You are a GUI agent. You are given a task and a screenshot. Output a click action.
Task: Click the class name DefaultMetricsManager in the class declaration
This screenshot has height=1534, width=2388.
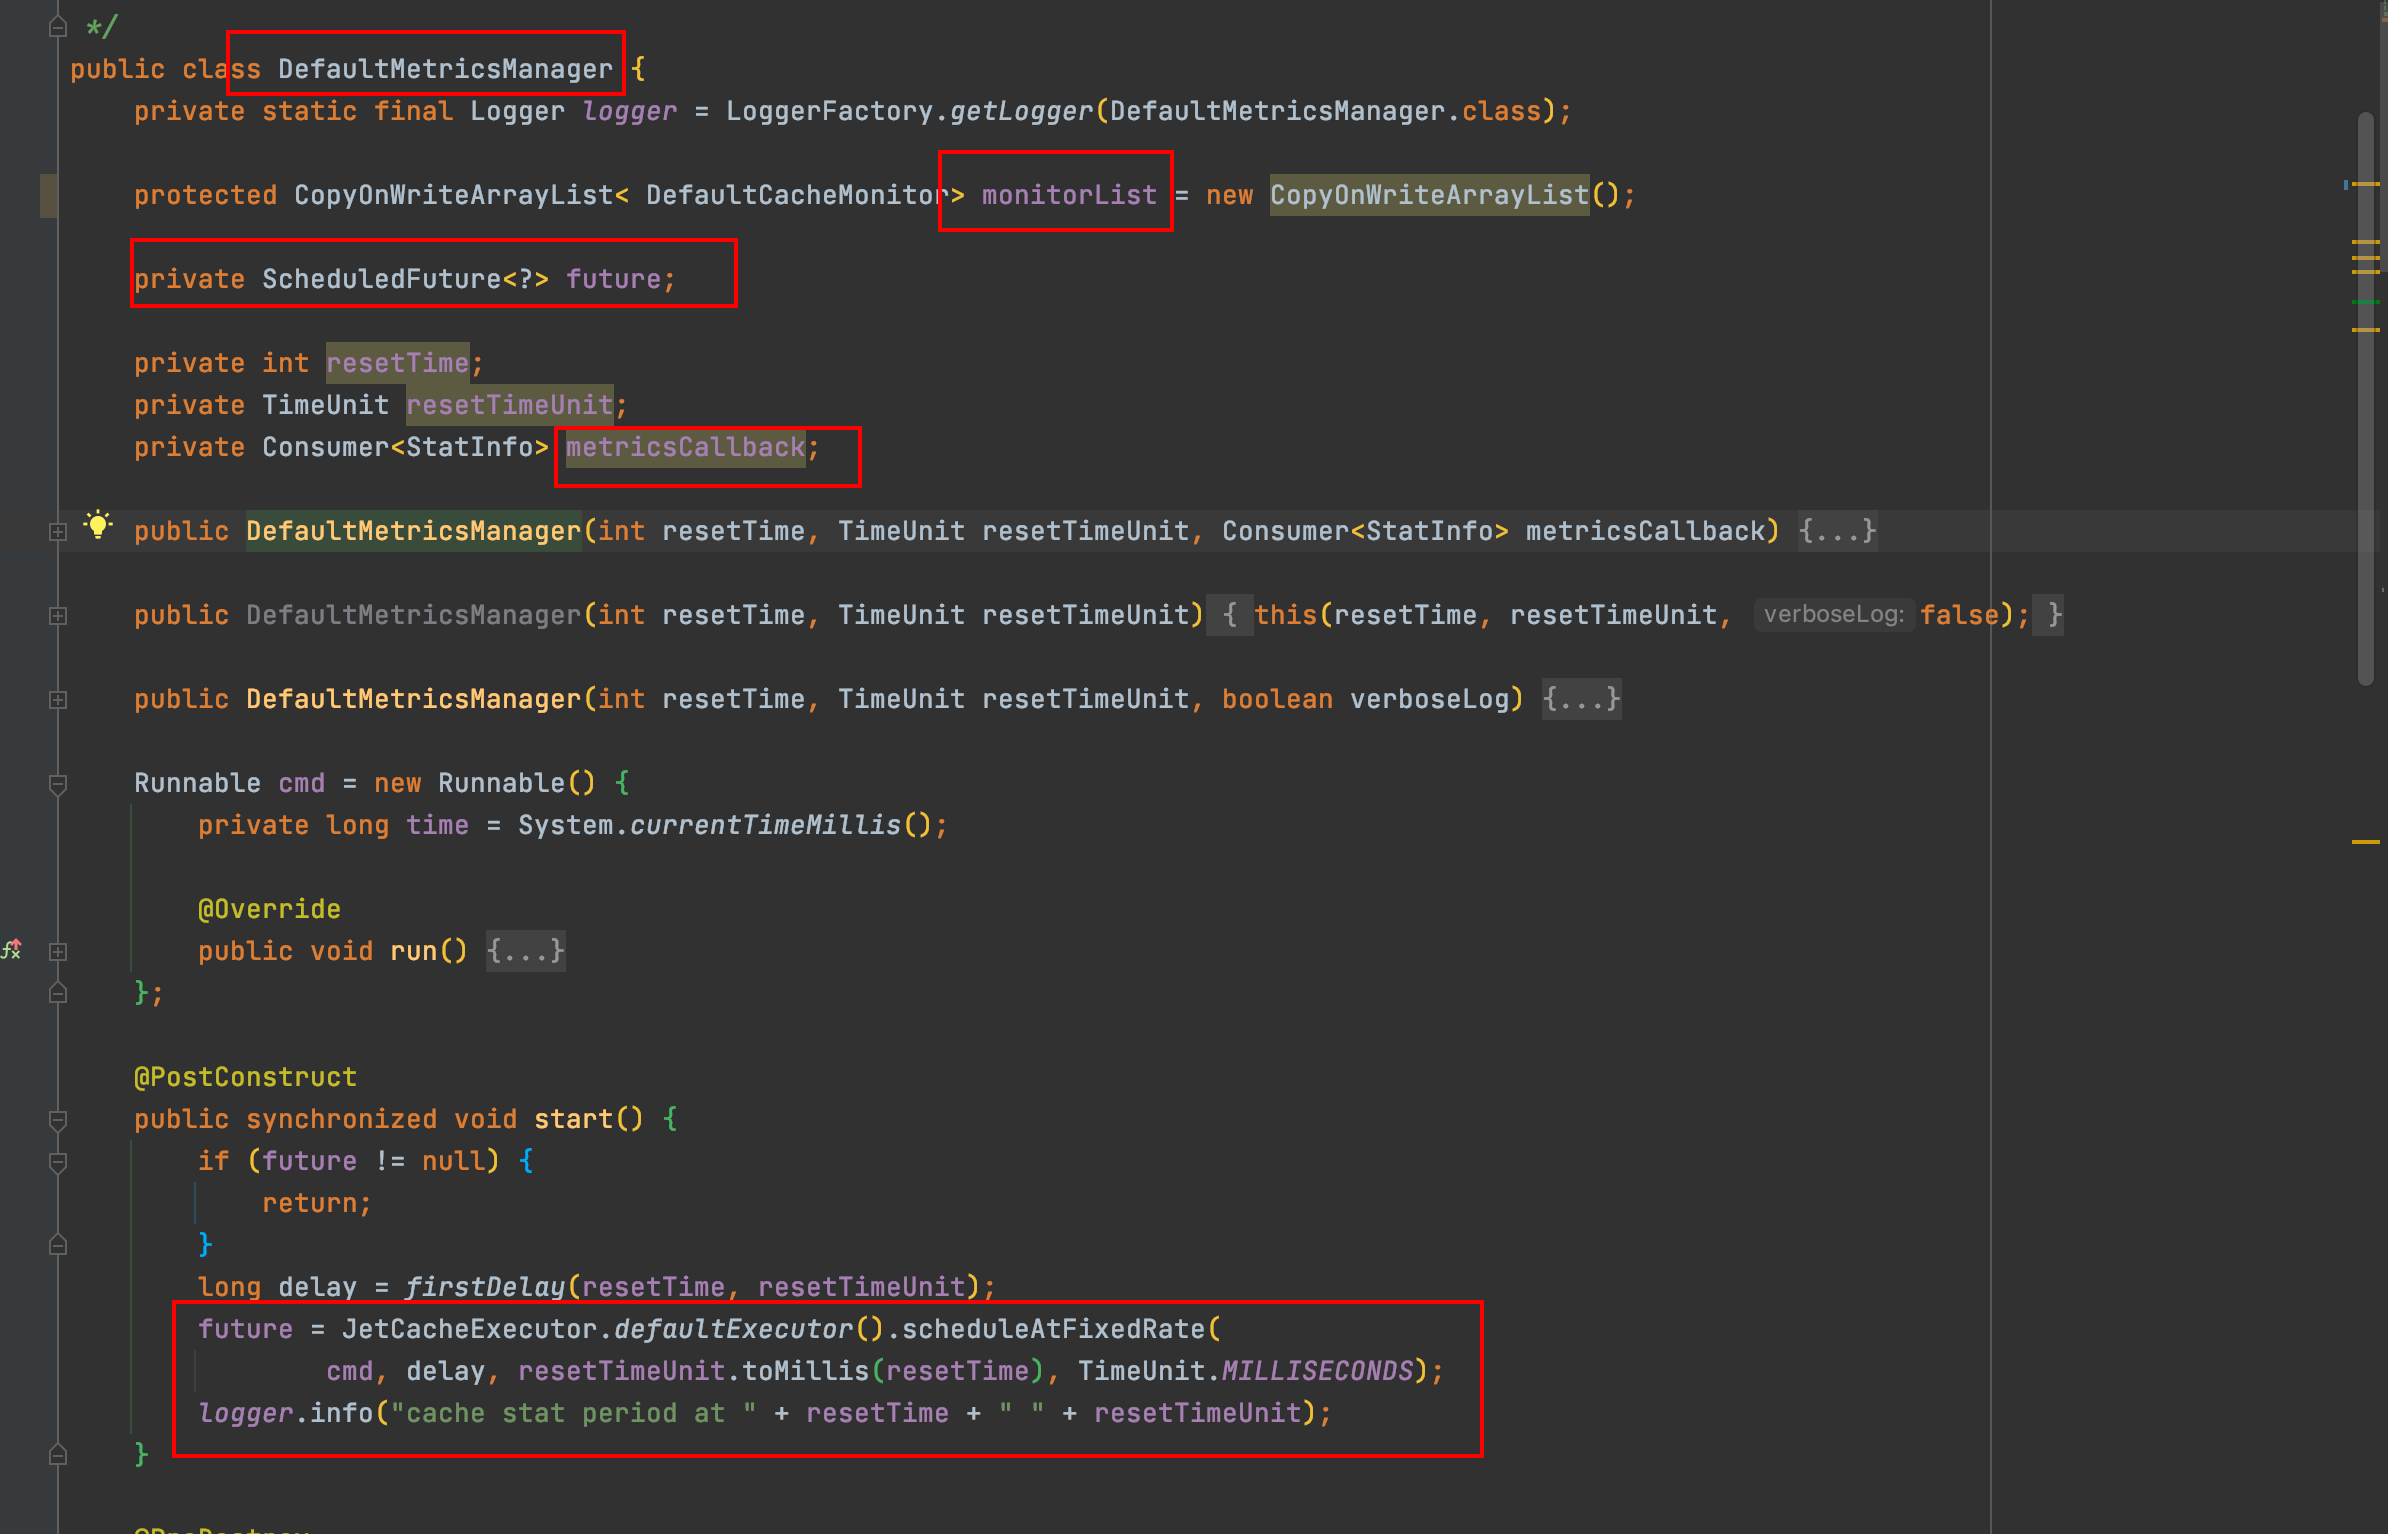click(x=445, y=69)
